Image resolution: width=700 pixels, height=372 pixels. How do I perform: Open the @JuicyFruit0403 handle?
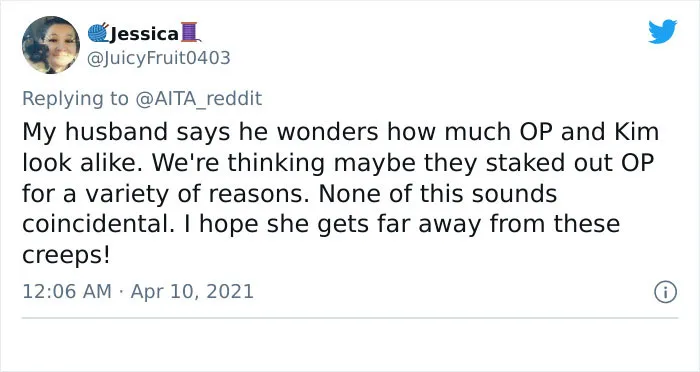(158, 58)
